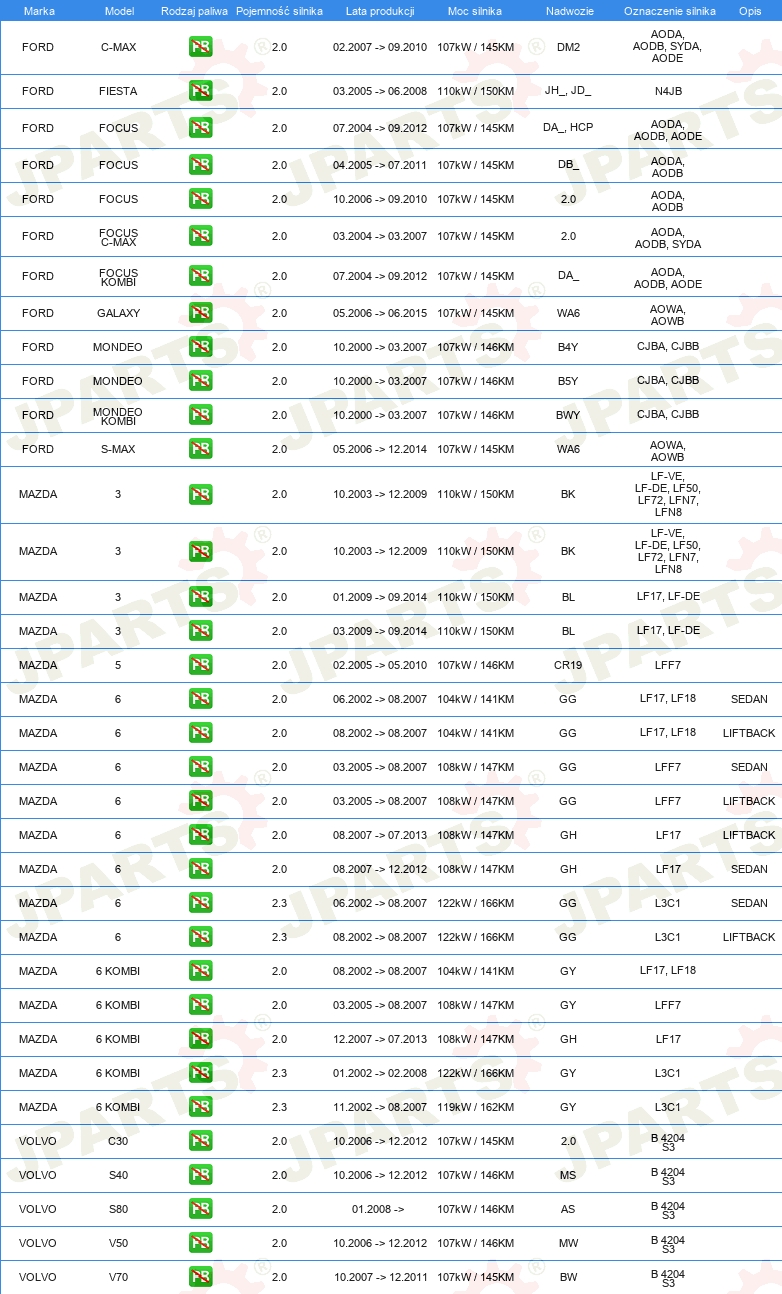Viewport: 782px width, 1294px height.
Task: Click the fuel icon in Ford Focus Kombi row
Action: pyautogui.click(x=201, y=276)
